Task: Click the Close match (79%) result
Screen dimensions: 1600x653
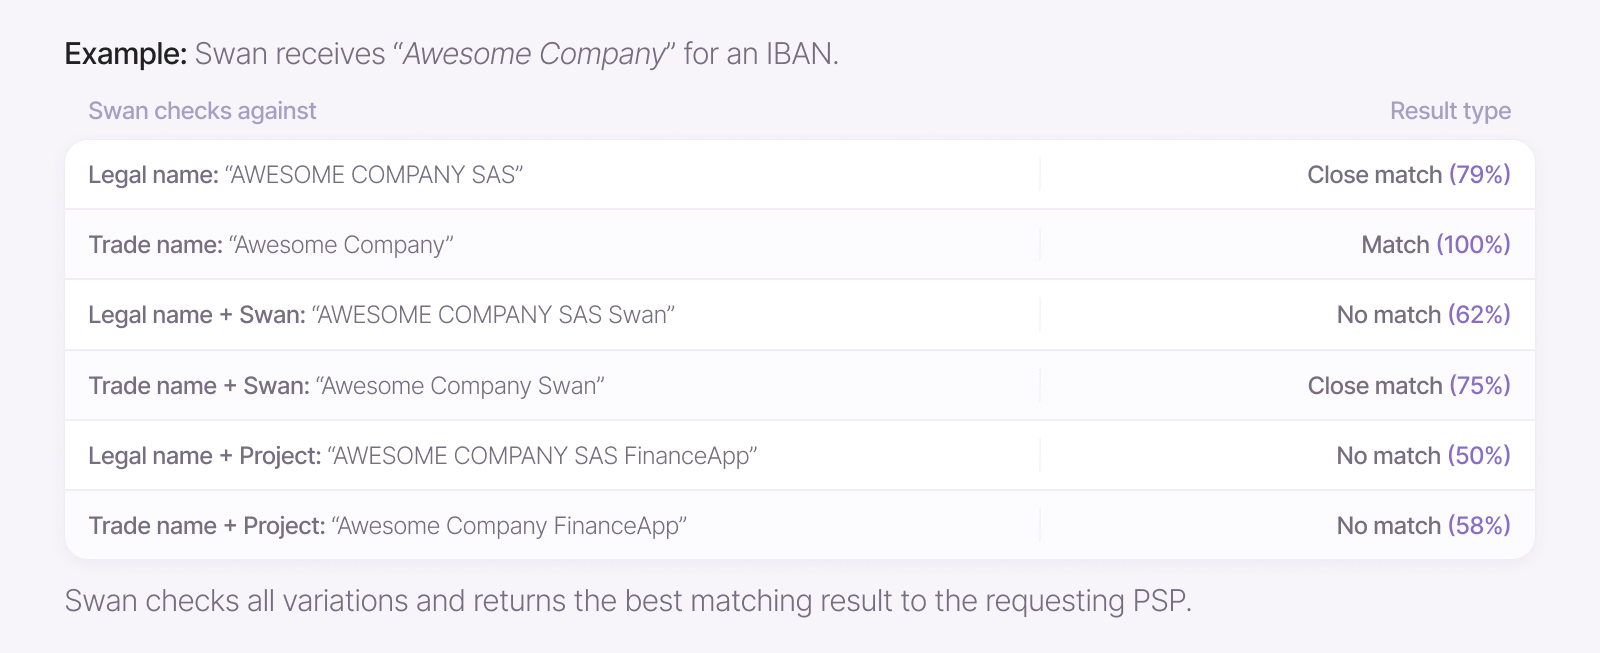Action: (1409, 175)
